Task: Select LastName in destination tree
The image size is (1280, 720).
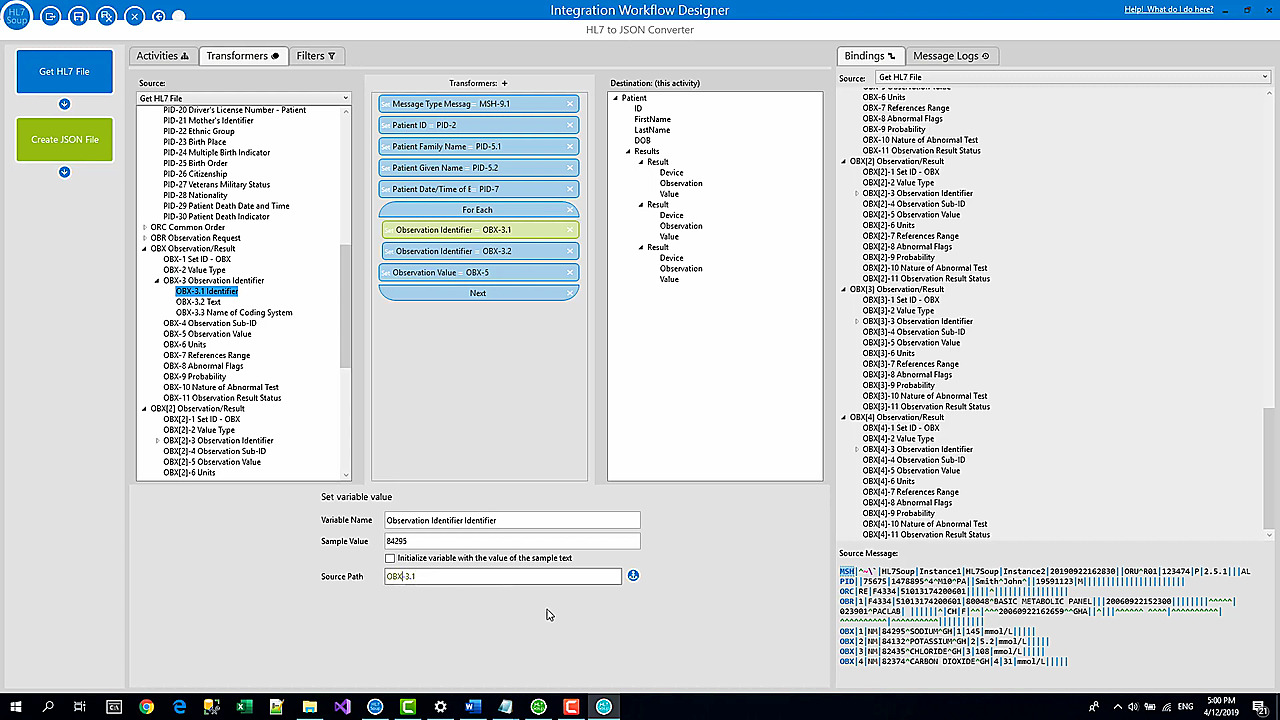Action: [652, 130]
